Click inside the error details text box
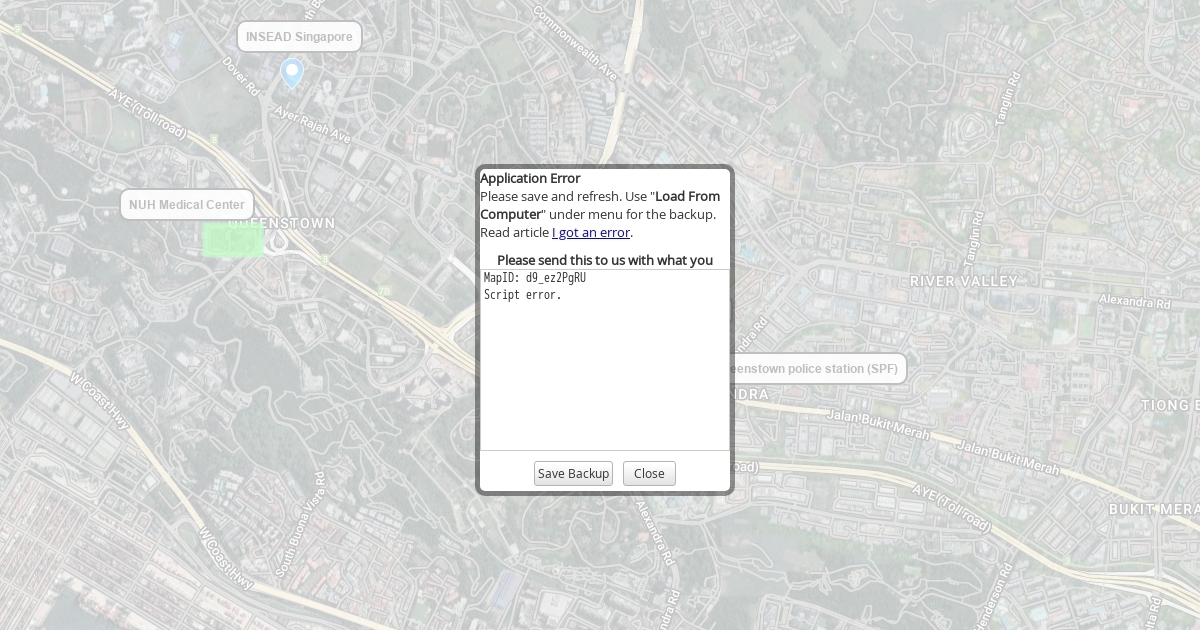The image size is (1200, 630). [604, 370]
